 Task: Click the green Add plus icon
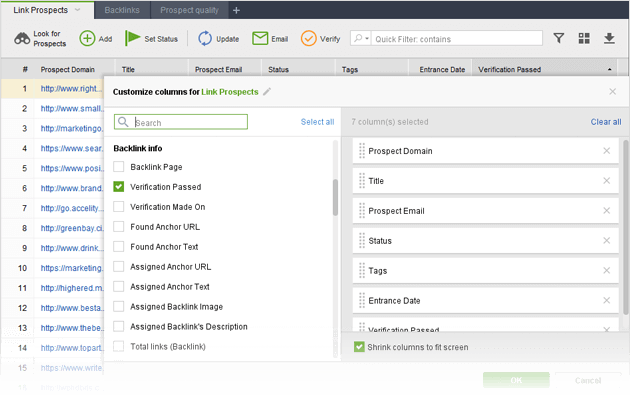pos(87,39)
